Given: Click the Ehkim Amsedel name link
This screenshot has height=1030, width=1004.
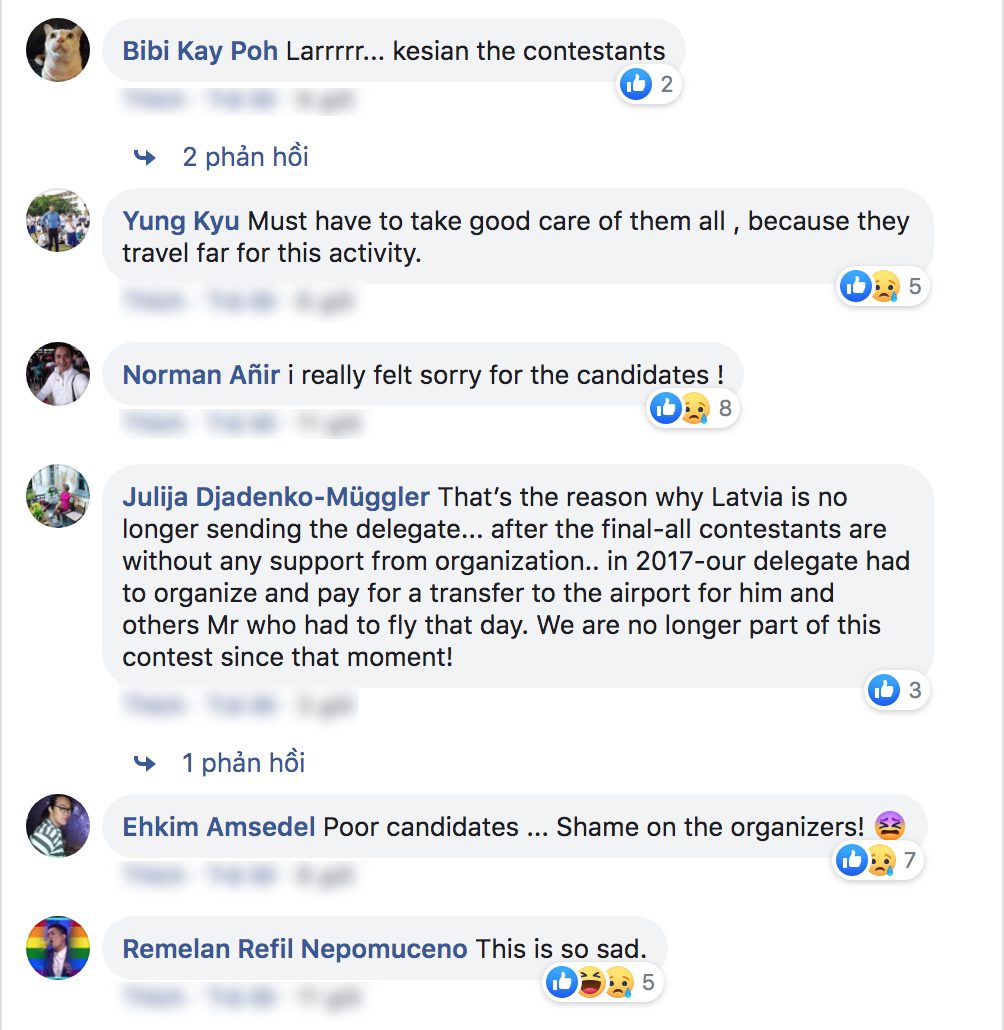Looking at the screenshot, I should point(219,827).
